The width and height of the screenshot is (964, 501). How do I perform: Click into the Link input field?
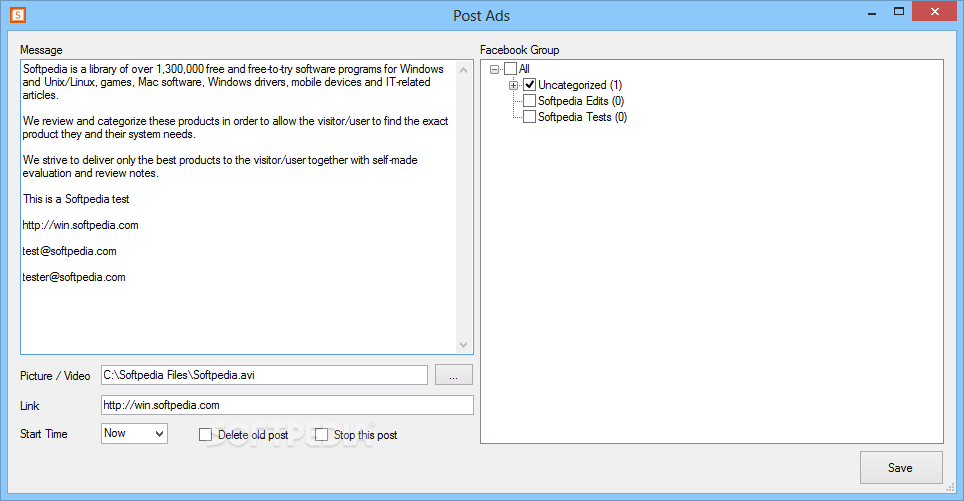pos(287,405)
